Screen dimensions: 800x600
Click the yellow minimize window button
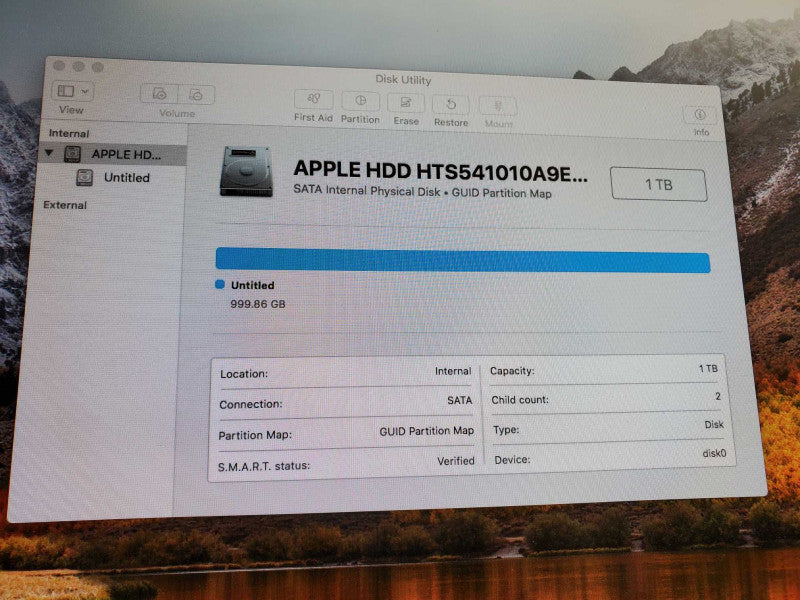pyautogui.click(x=78, y=66)
